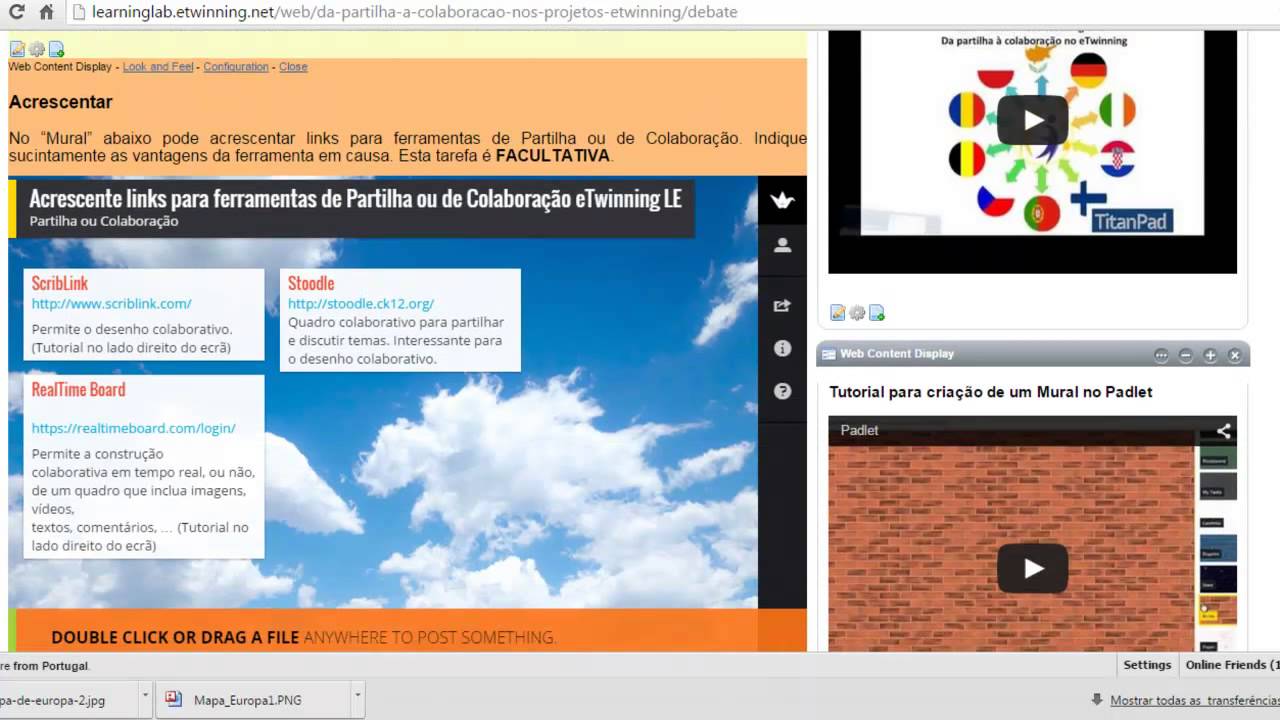Follow the realtimeboard.com/login URL link
Screen dimensions: 1280x720
click(x=133, y=428)
